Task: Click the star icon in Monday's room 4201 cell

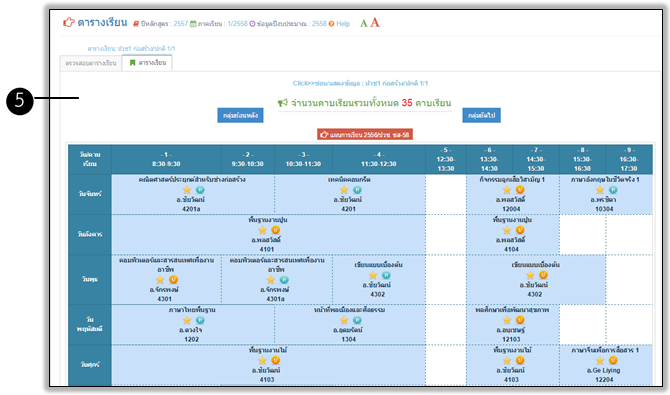Action: [344, 190]
